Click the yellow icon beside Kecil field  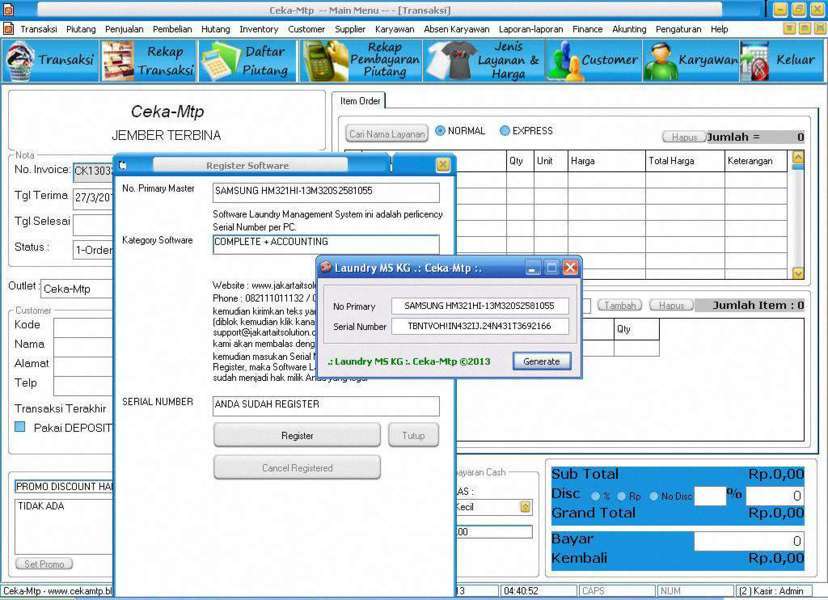(525, 507)
